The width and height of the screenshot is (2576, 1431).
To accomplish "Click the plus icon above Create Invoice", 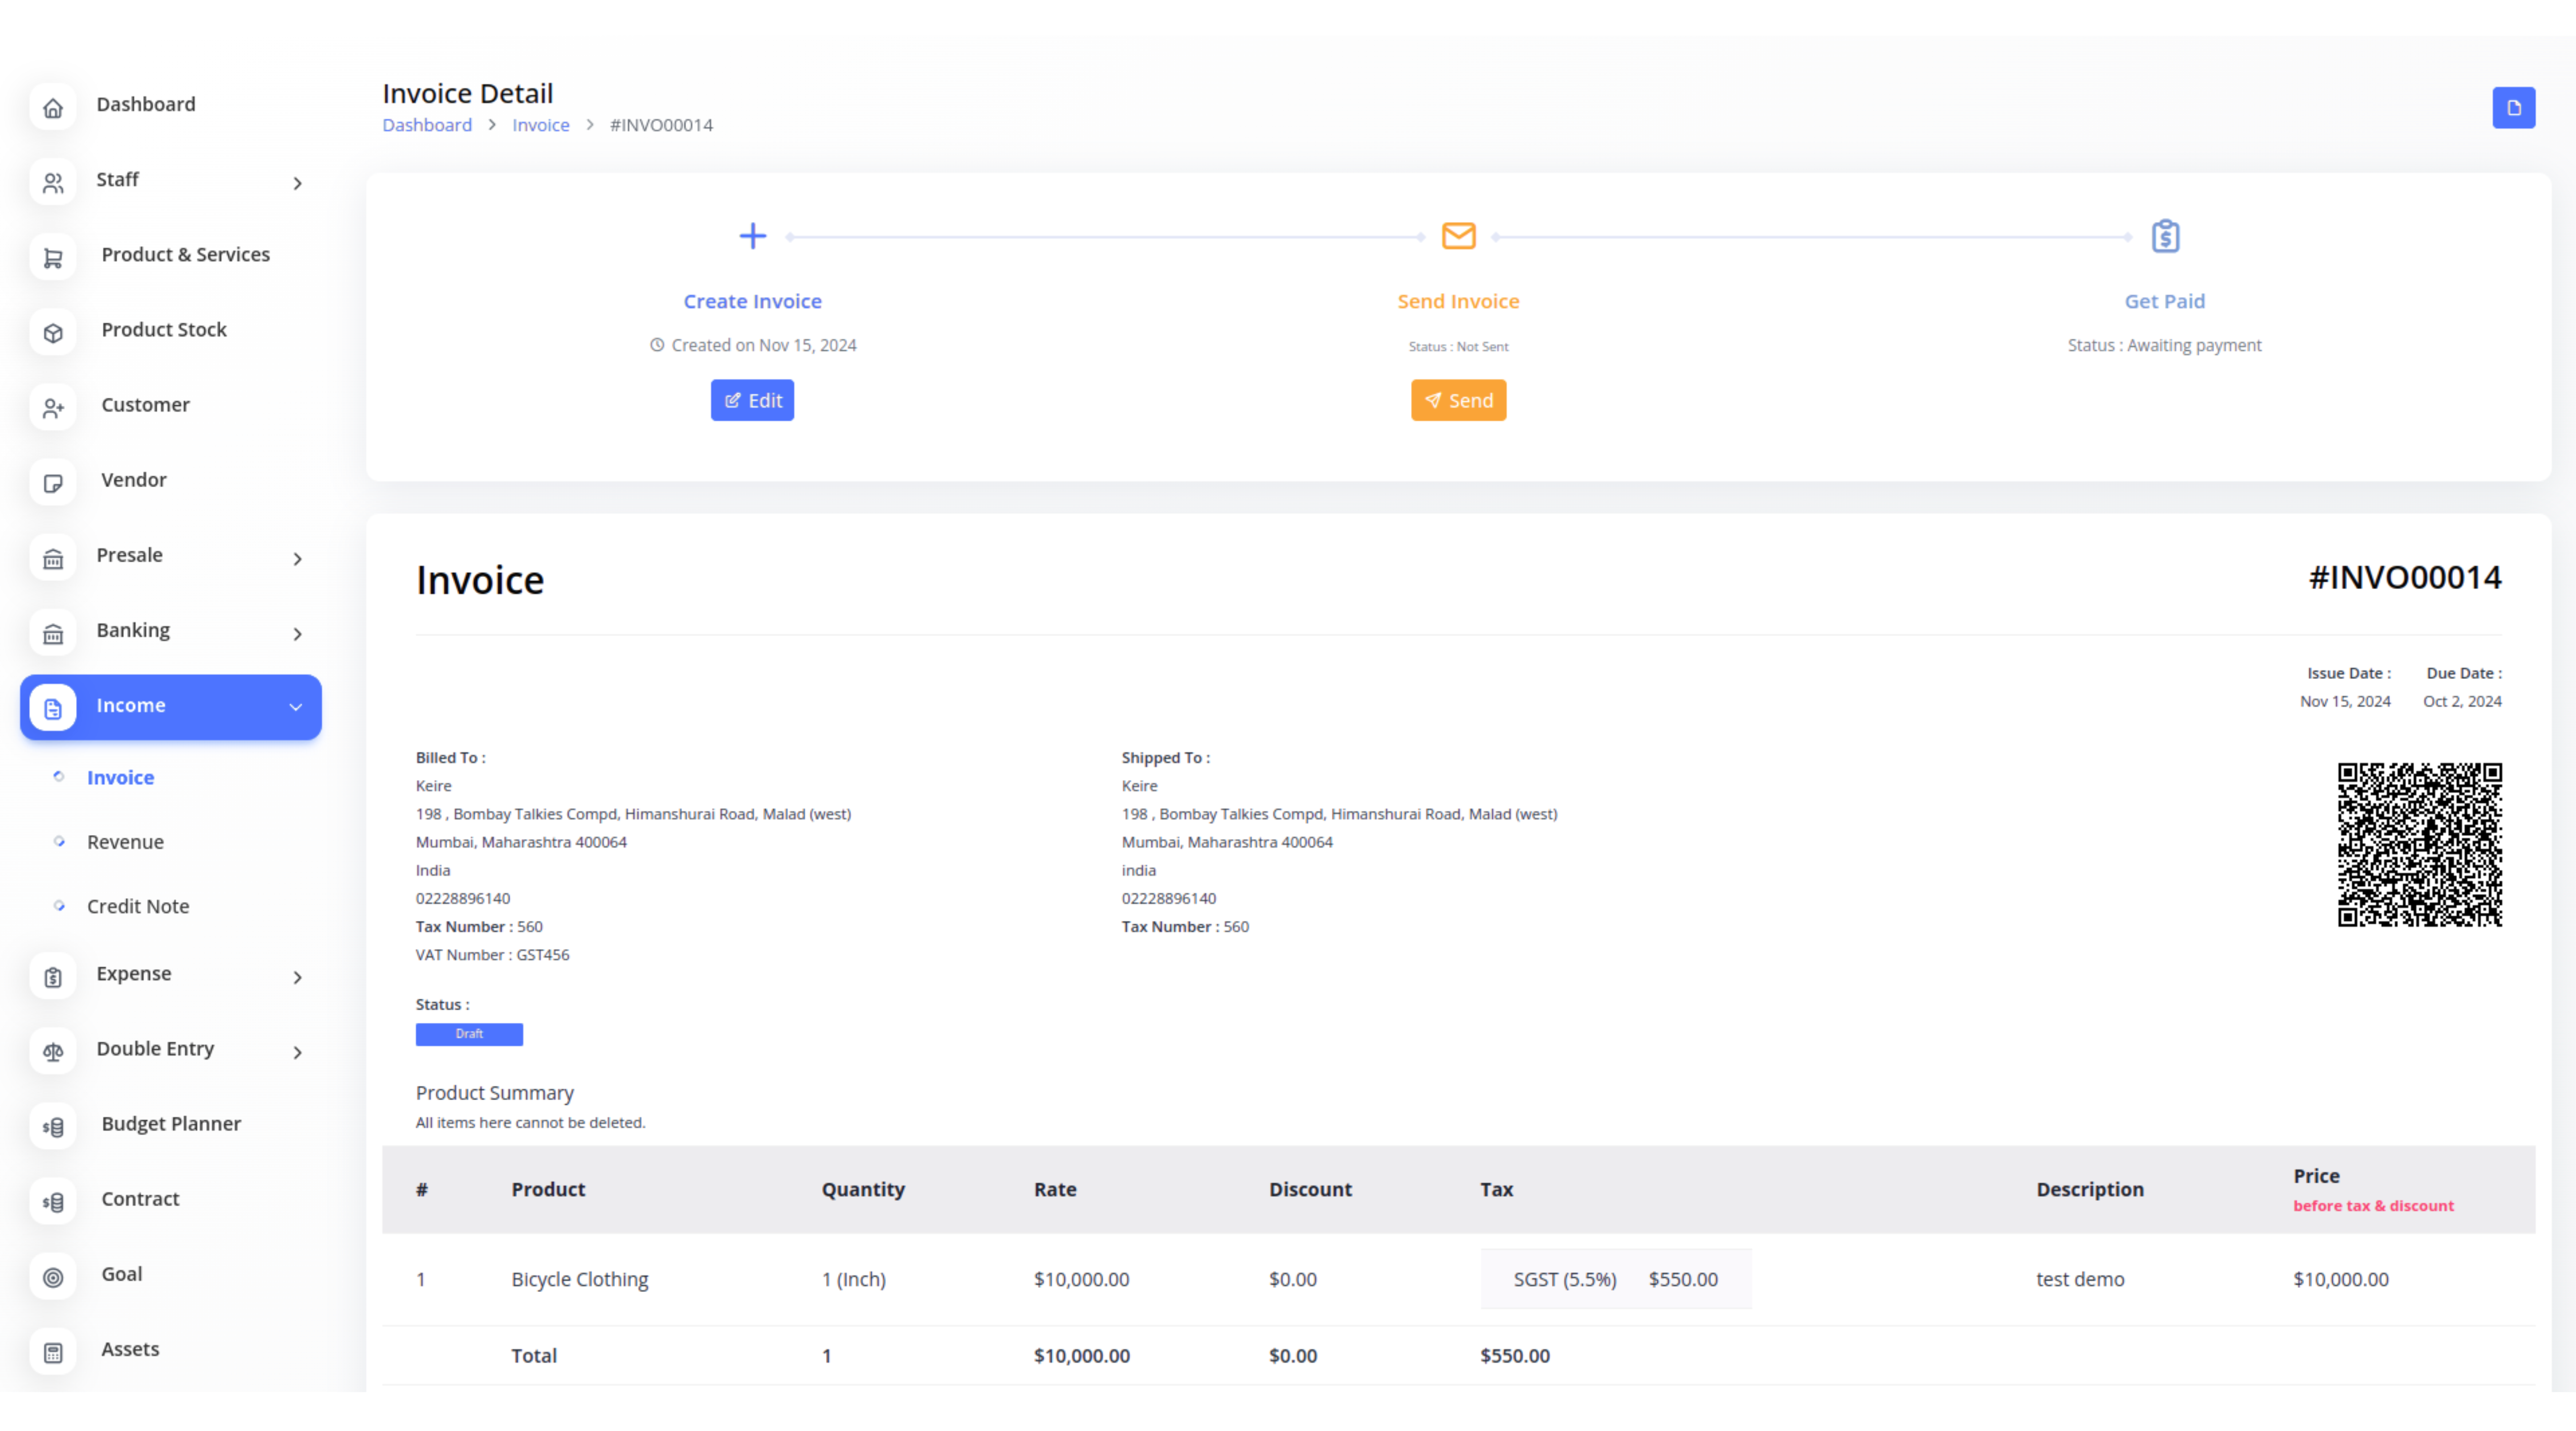I will (752, 236).
